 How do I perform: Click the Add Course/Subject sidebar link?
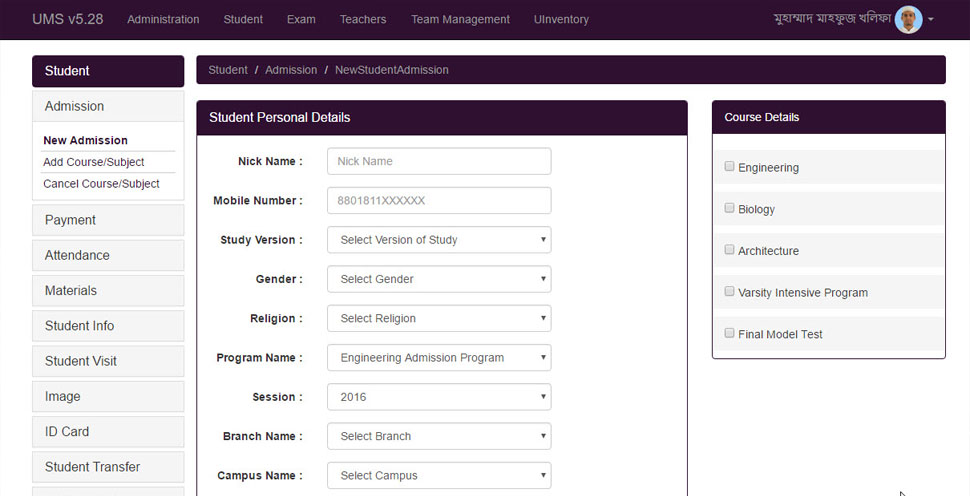[x=93, y=162]
